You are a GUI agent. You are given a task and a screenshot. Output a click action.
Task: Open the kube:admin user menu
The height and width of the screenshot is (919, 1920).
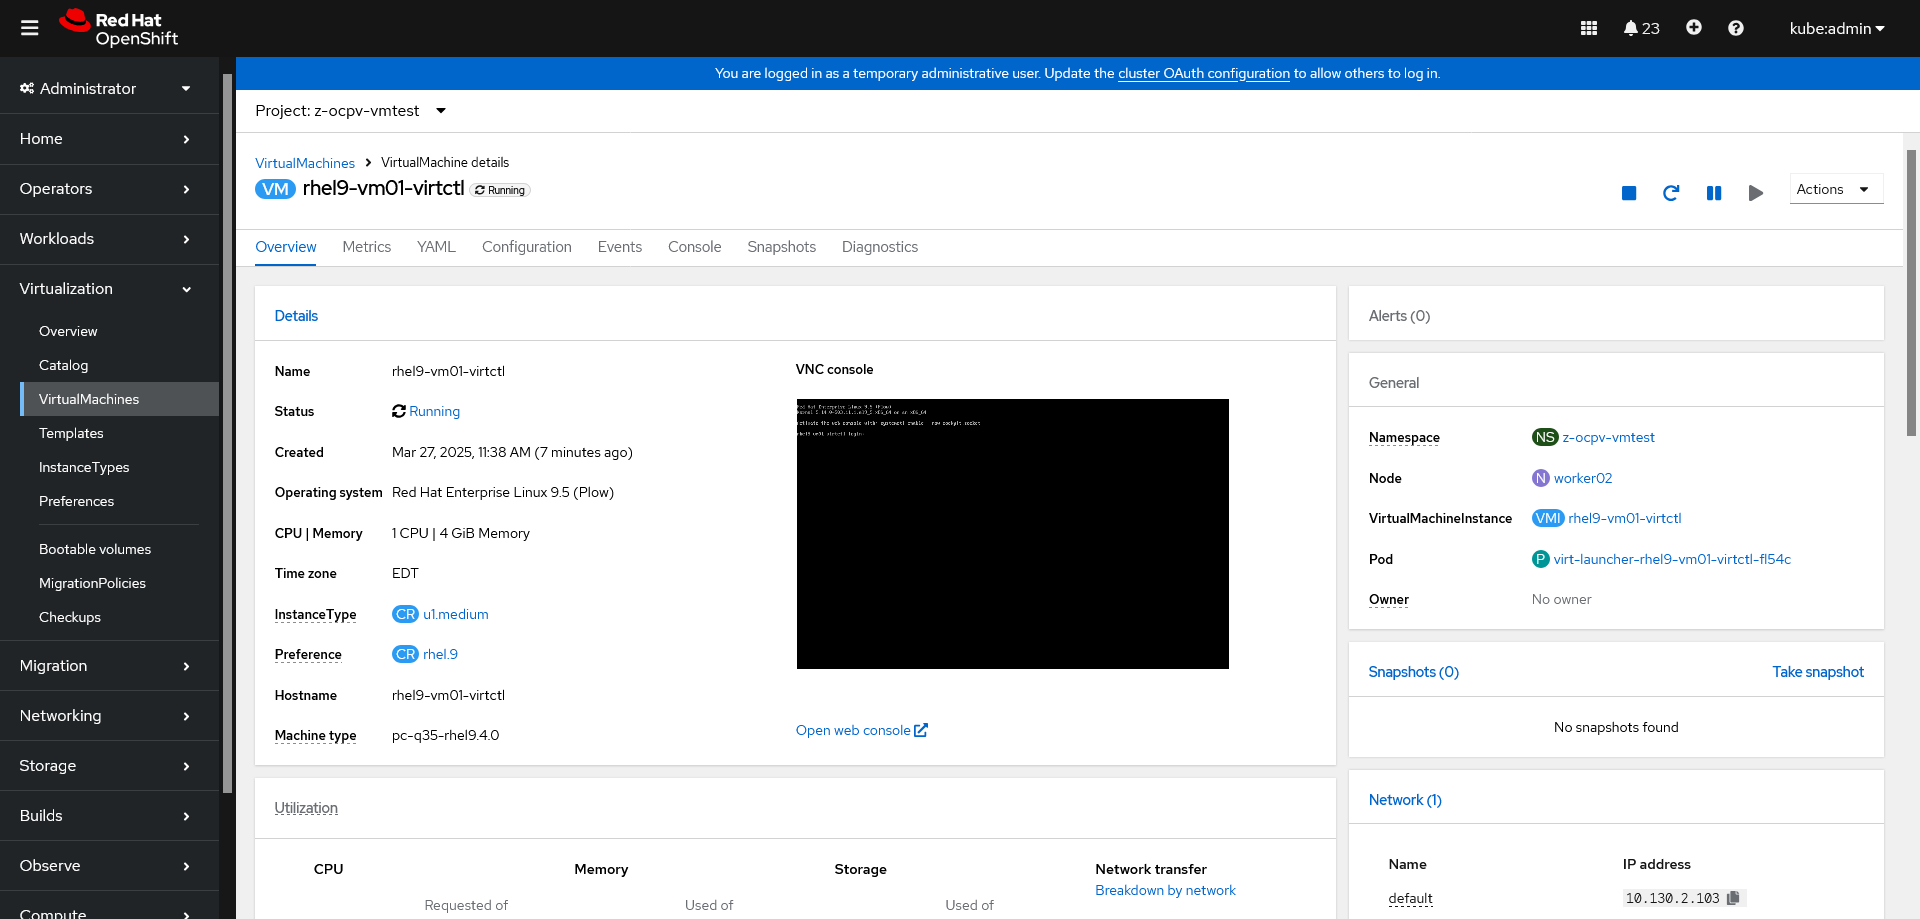coord(1837,28)
